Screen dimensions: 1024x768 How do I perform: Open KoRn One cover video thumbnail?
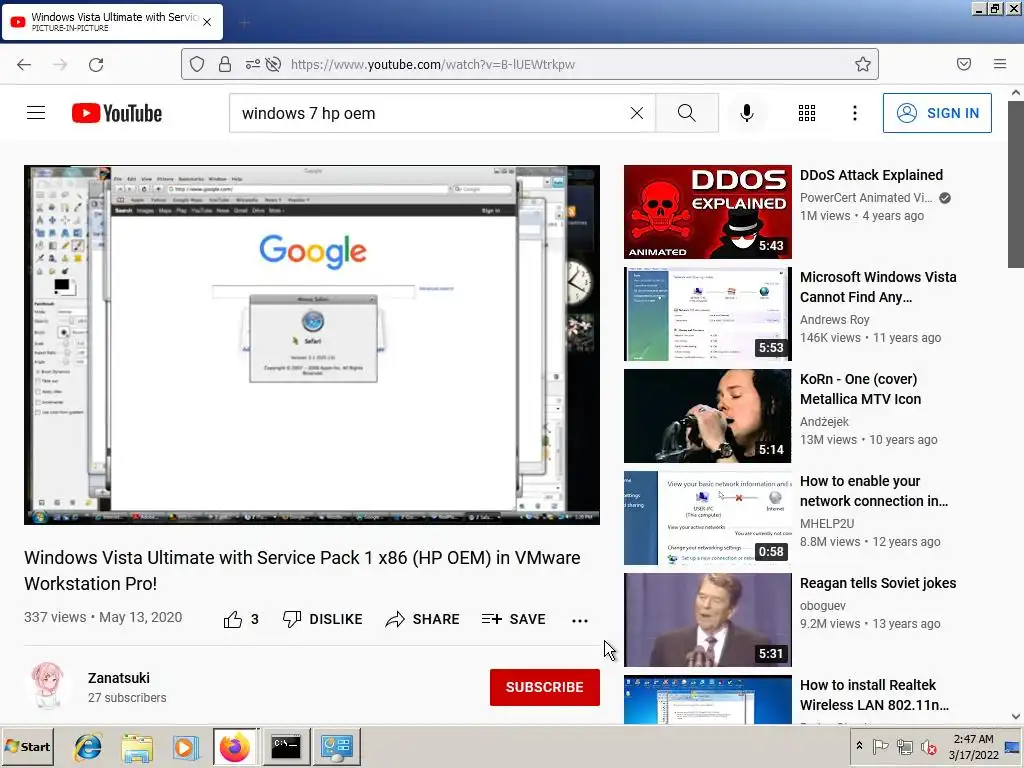707,415
